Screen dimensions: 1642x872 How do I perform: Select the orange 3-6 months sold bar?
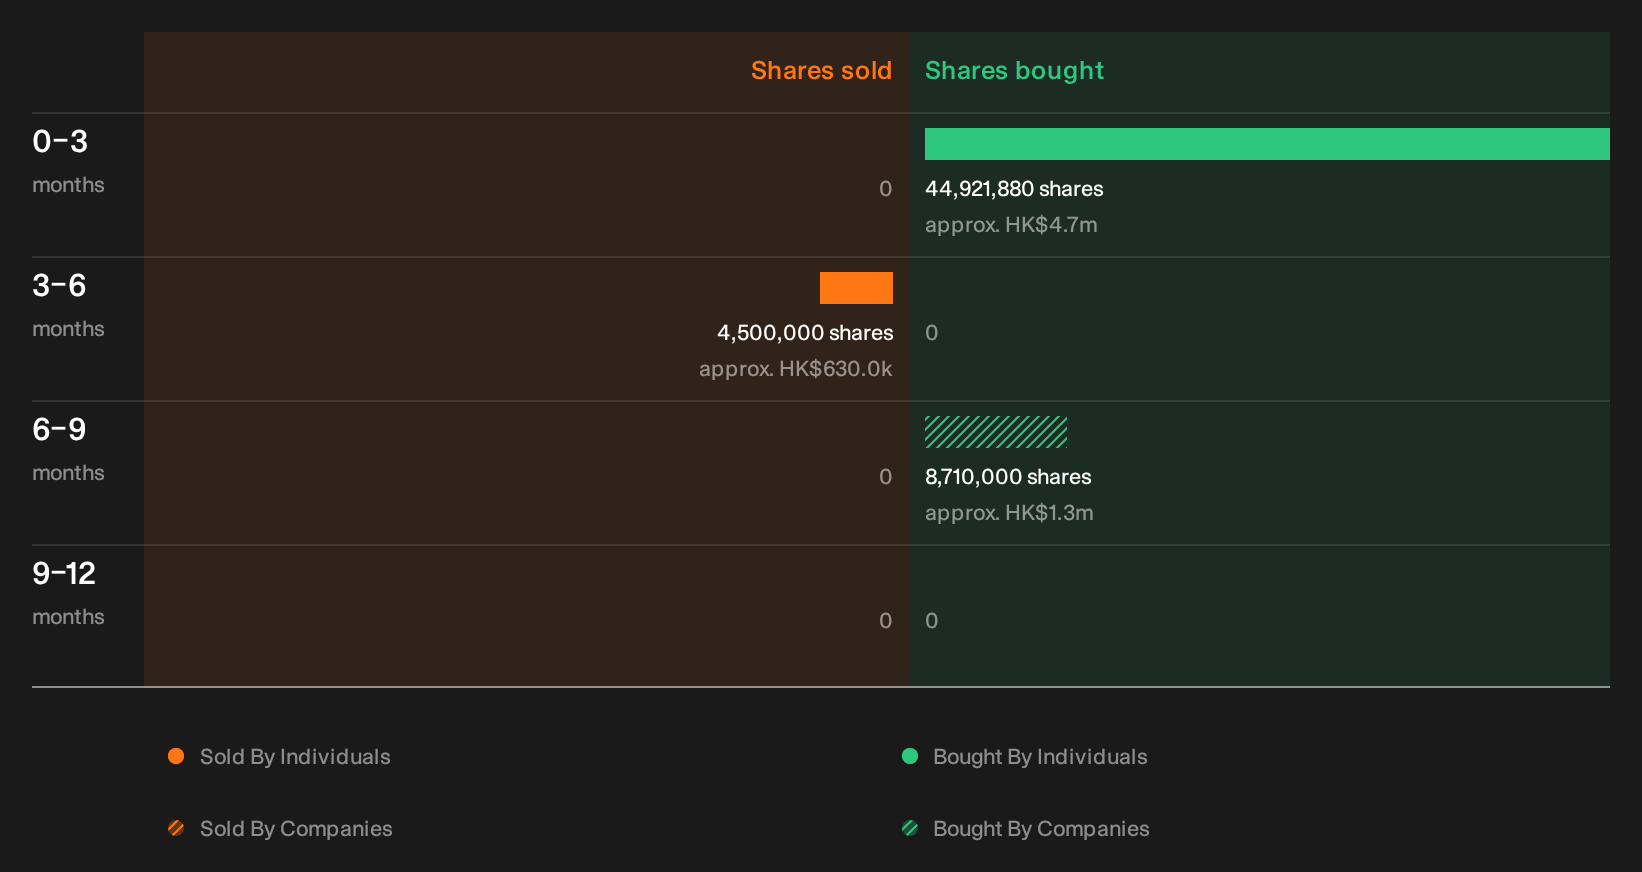(856, 288)
